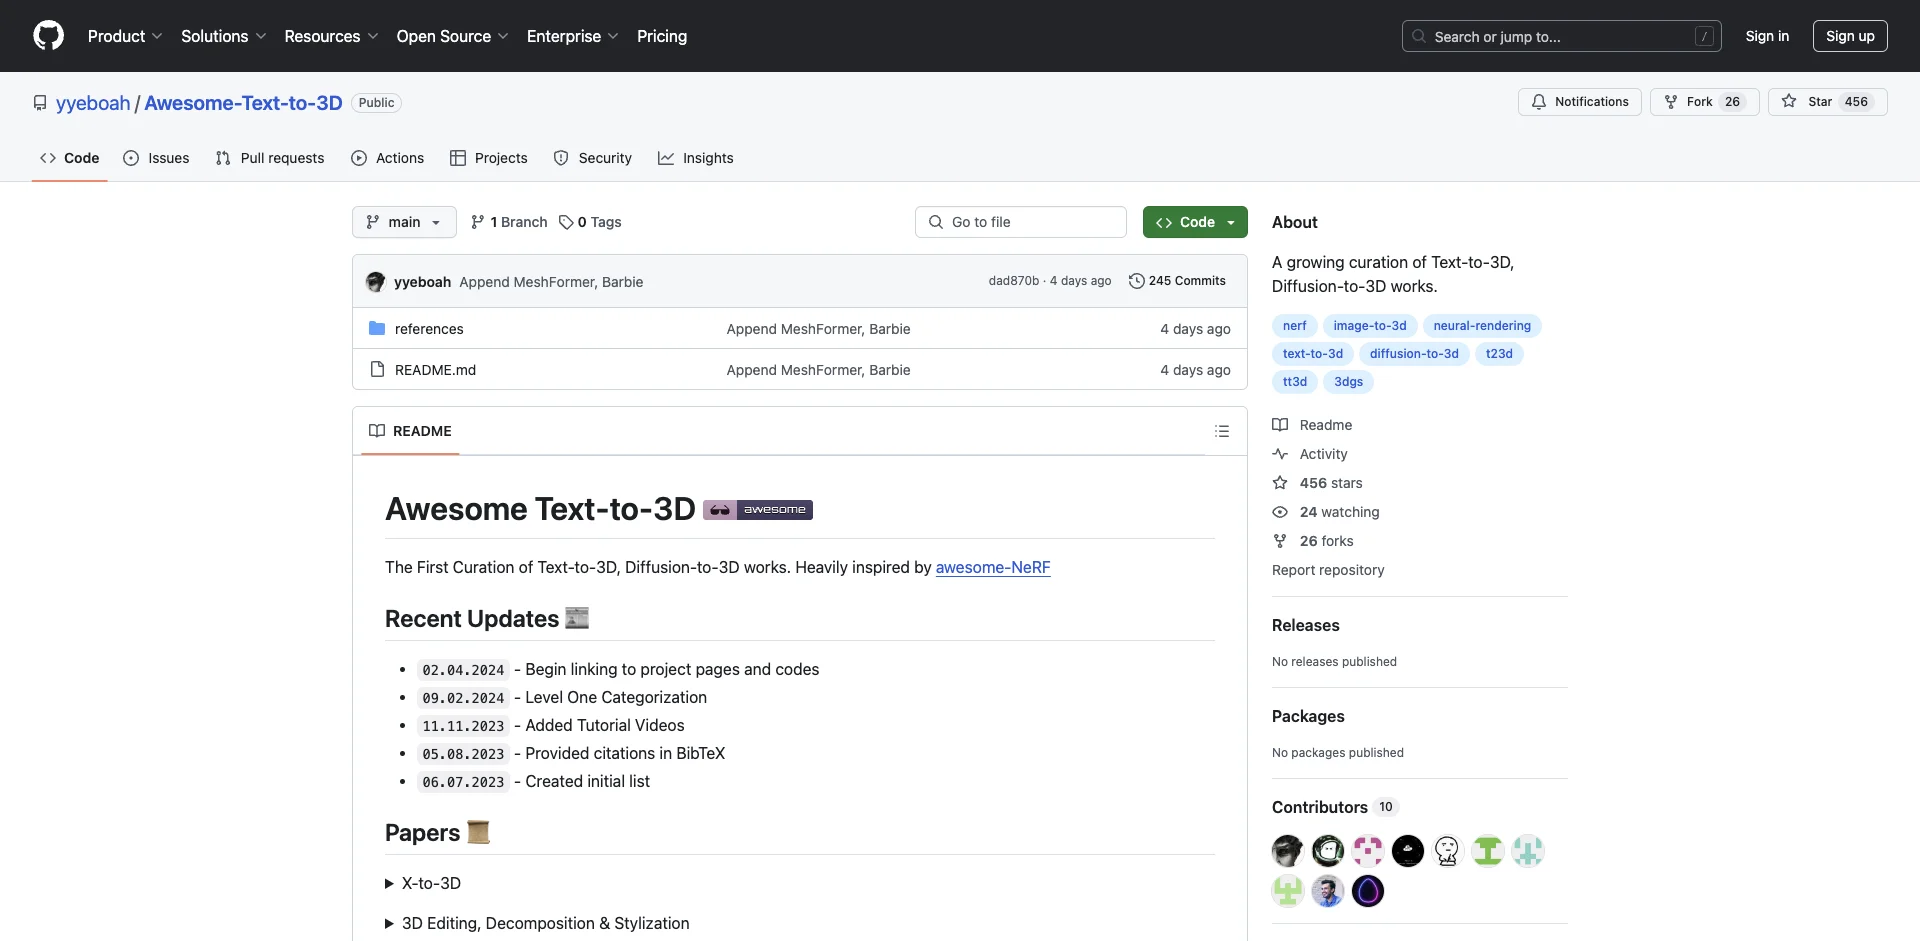
Task: Click the Sign up button
Action: [1850, 36]
